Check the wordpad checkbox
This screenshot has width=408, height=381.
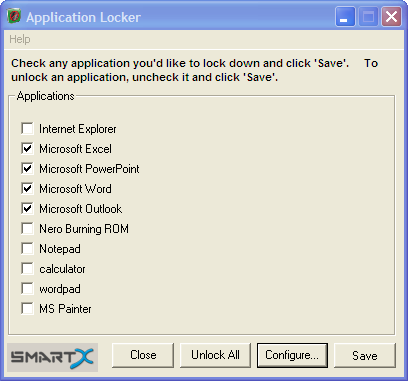point(27,288)
